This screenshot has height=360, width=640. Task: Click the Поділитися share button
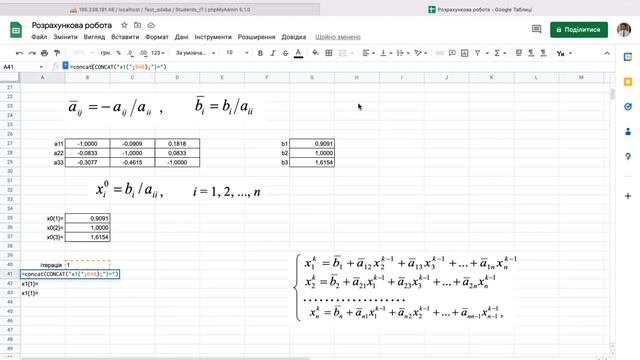tap(579, 30)
